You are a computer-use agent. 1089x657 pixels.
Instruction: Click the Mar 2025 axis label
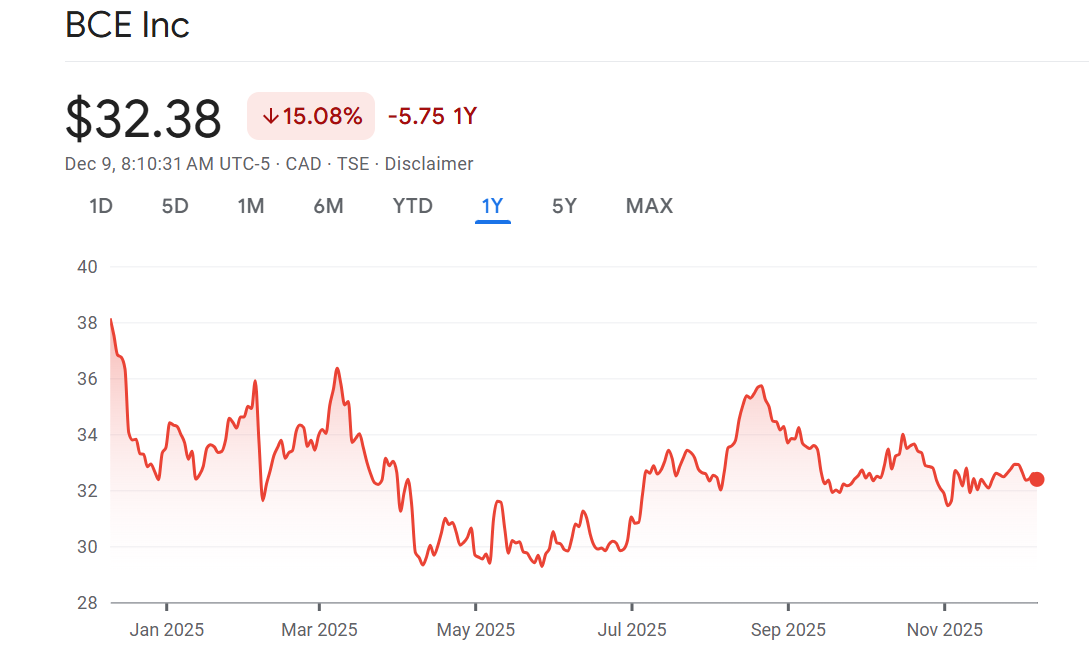pos(319,630)
